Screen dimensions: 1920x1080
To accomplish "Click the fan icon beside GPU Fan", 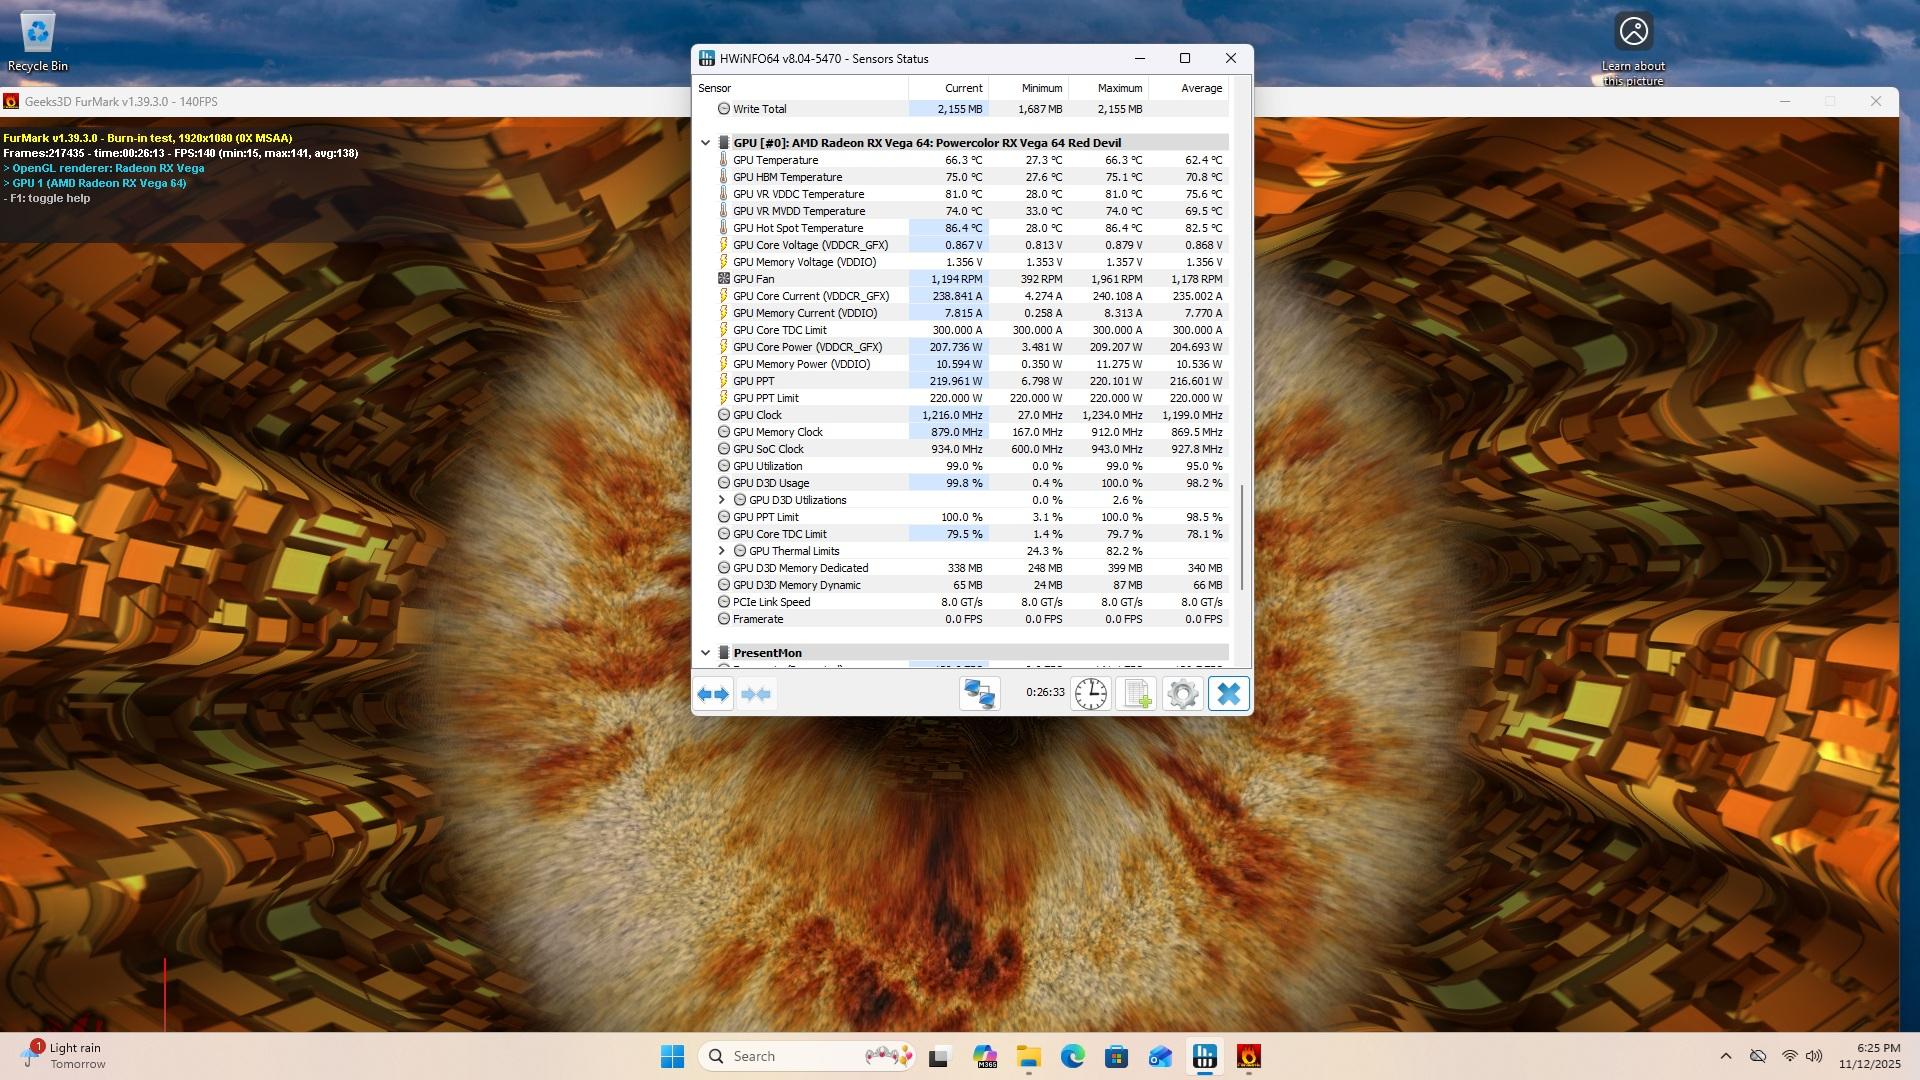I will pyautogui.click(x=724, y=279).
